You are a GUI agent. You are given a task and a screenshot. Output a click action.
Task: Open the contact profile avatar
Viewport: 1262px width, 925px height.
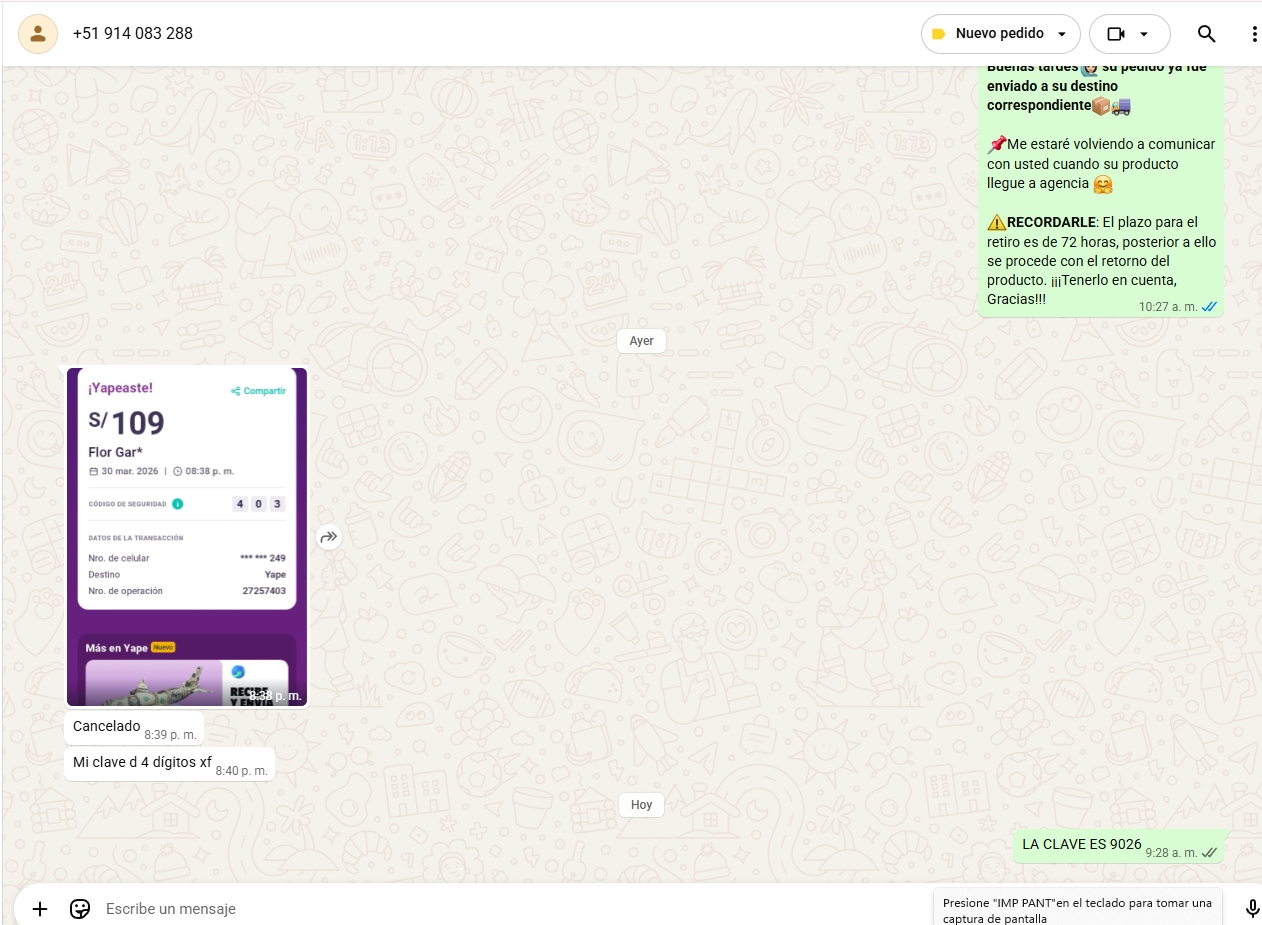(38, 34)
